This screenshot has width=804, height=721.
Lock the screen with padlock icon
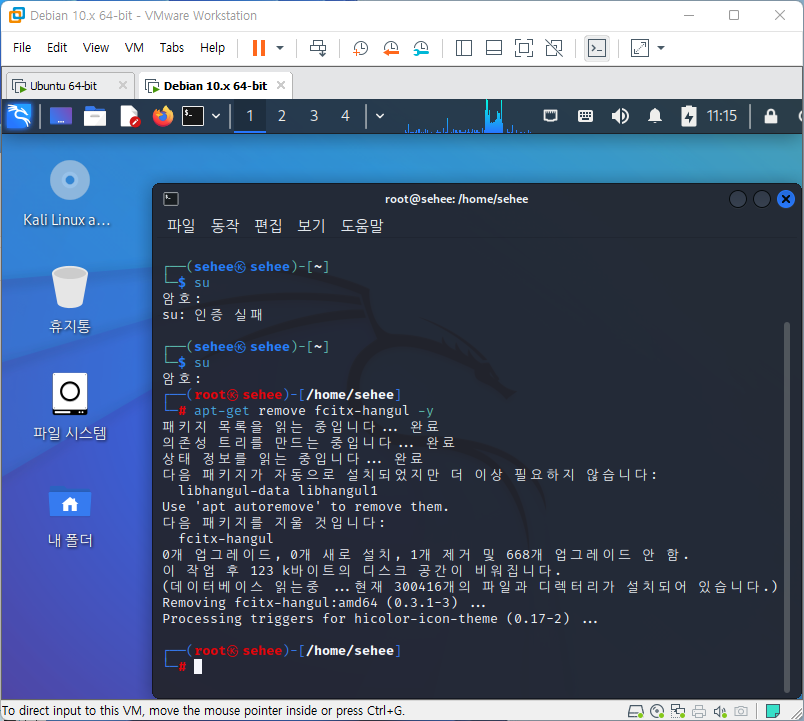[771, 116]
